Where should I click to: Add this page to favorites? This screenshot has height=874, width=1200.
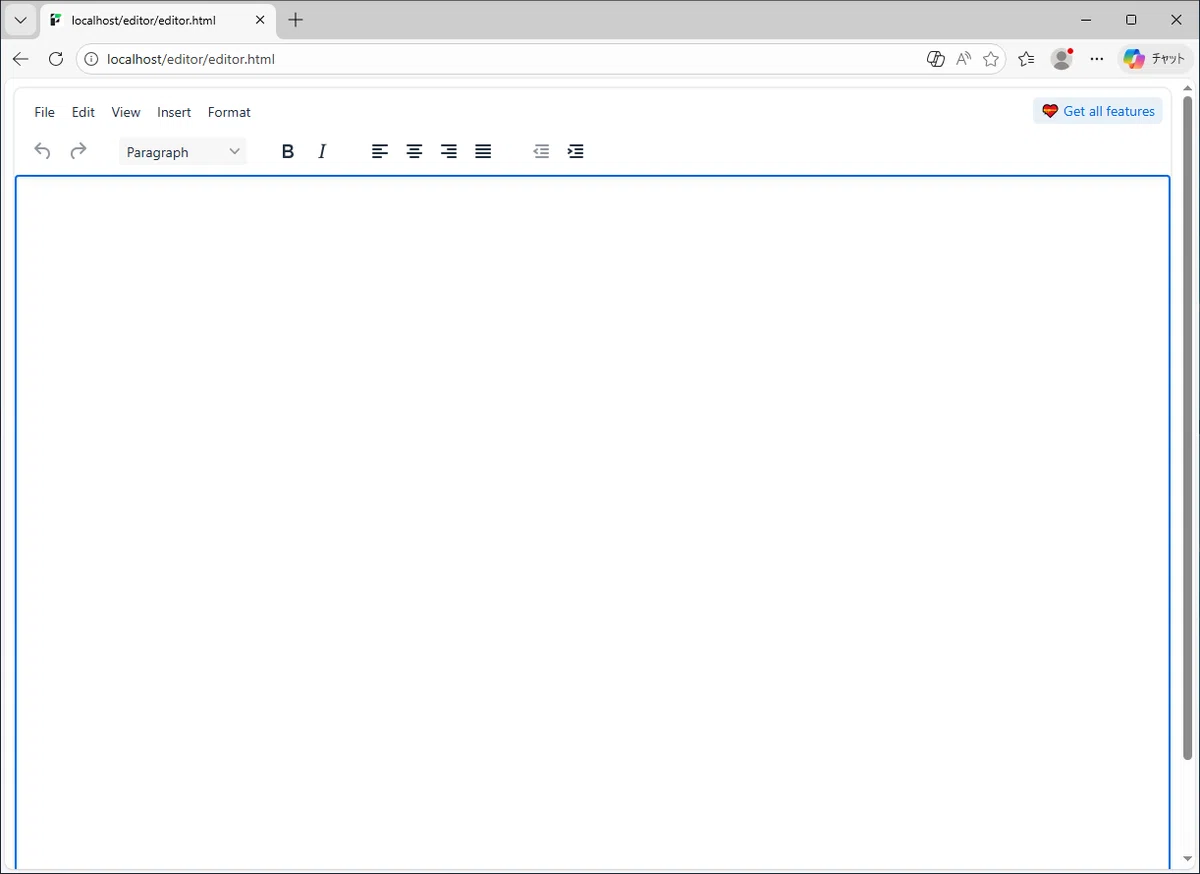pyautogui.click(x=991, y=59)
